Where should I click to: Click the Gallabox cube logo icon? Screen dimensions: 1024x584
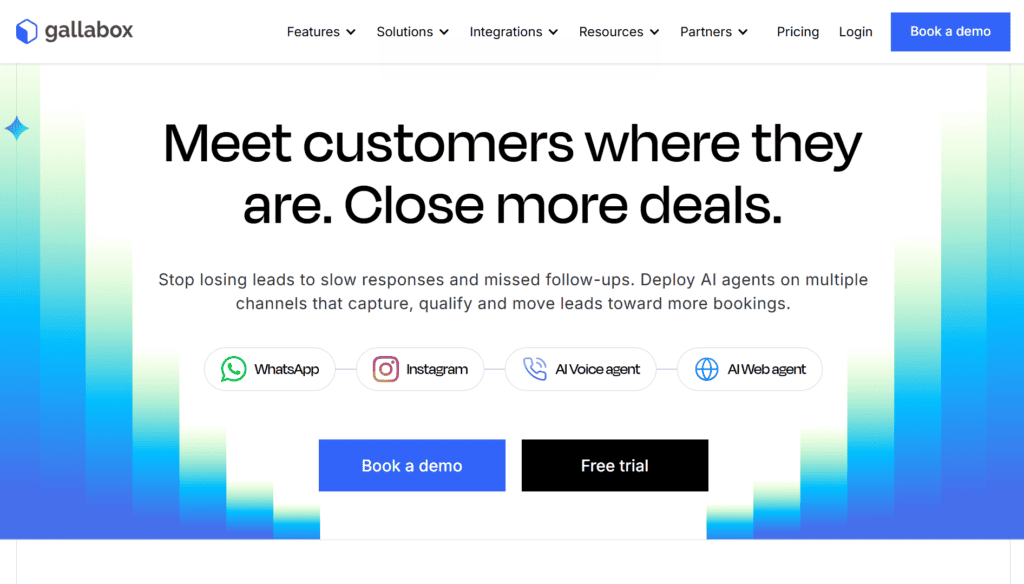pos(27,31)
